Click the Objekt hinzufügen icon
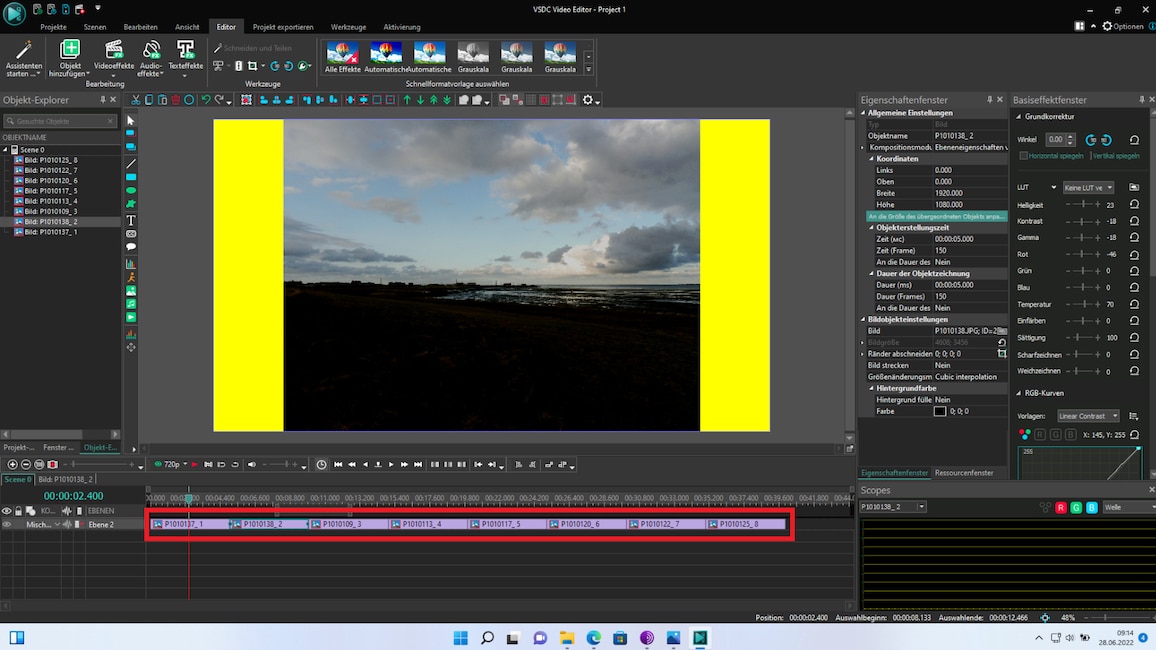This screenshot has width=1156, height=650. tap(70, 50)
